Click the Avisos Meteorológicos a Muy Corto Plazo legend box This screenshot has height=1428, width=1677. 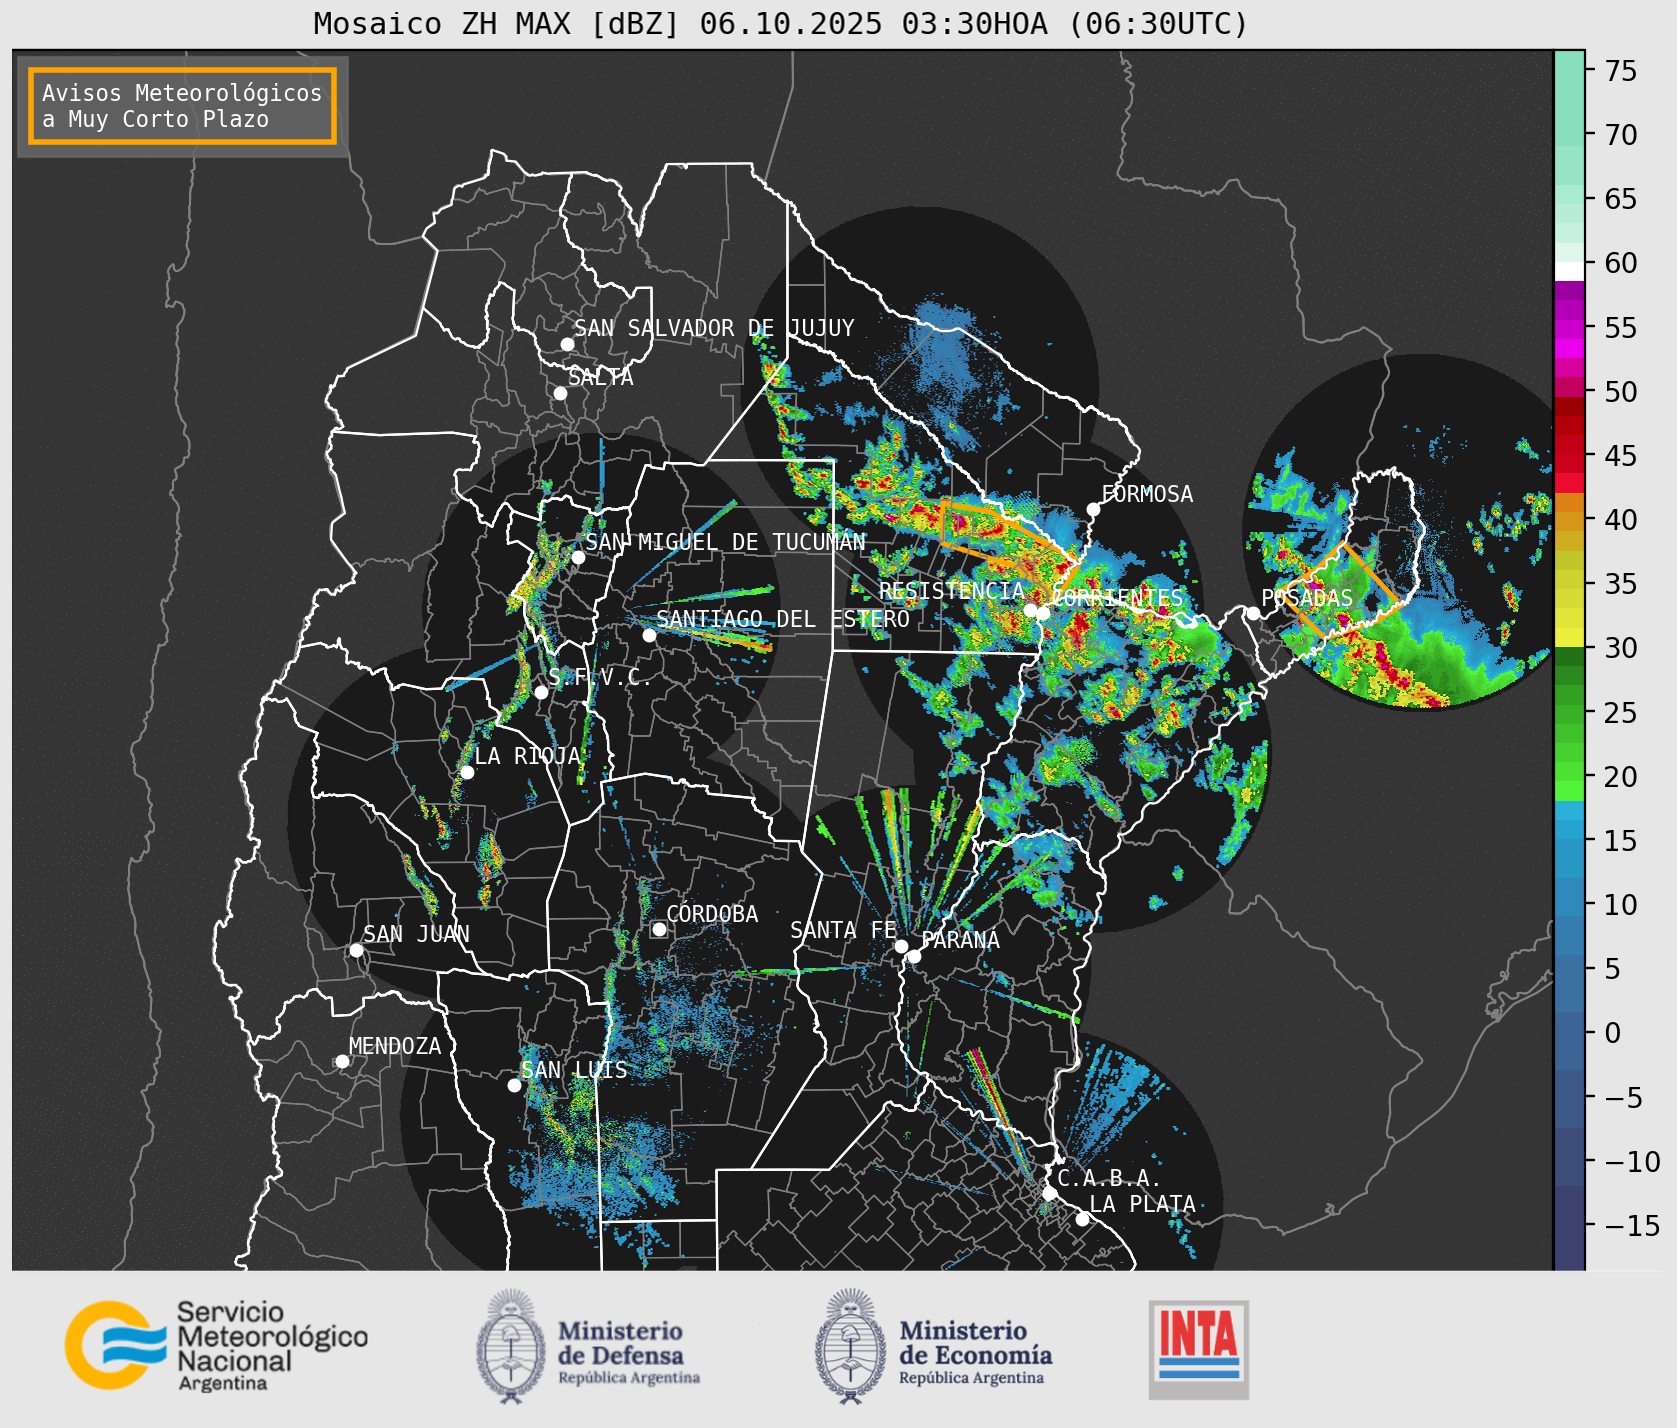click(x=182, y=106)
